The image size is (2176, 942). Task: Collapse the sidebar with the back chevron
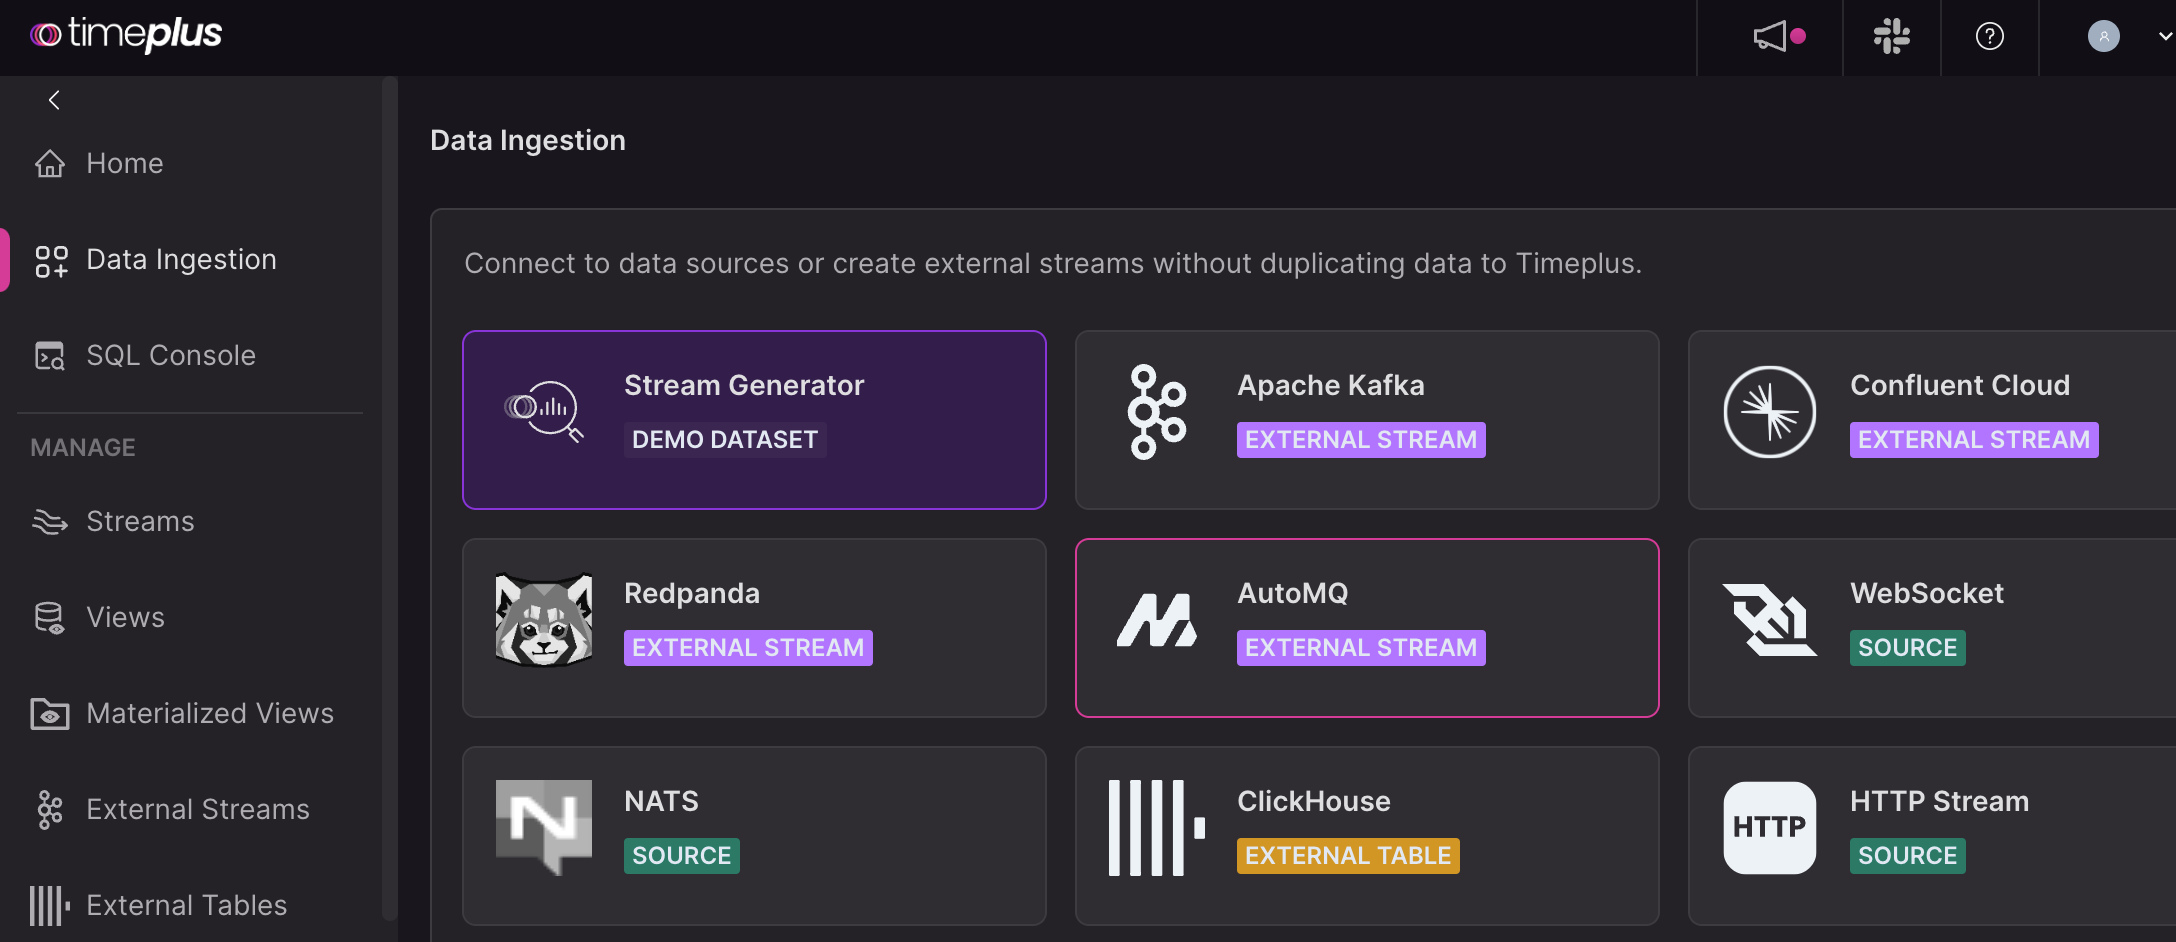(x=54, y=100)
